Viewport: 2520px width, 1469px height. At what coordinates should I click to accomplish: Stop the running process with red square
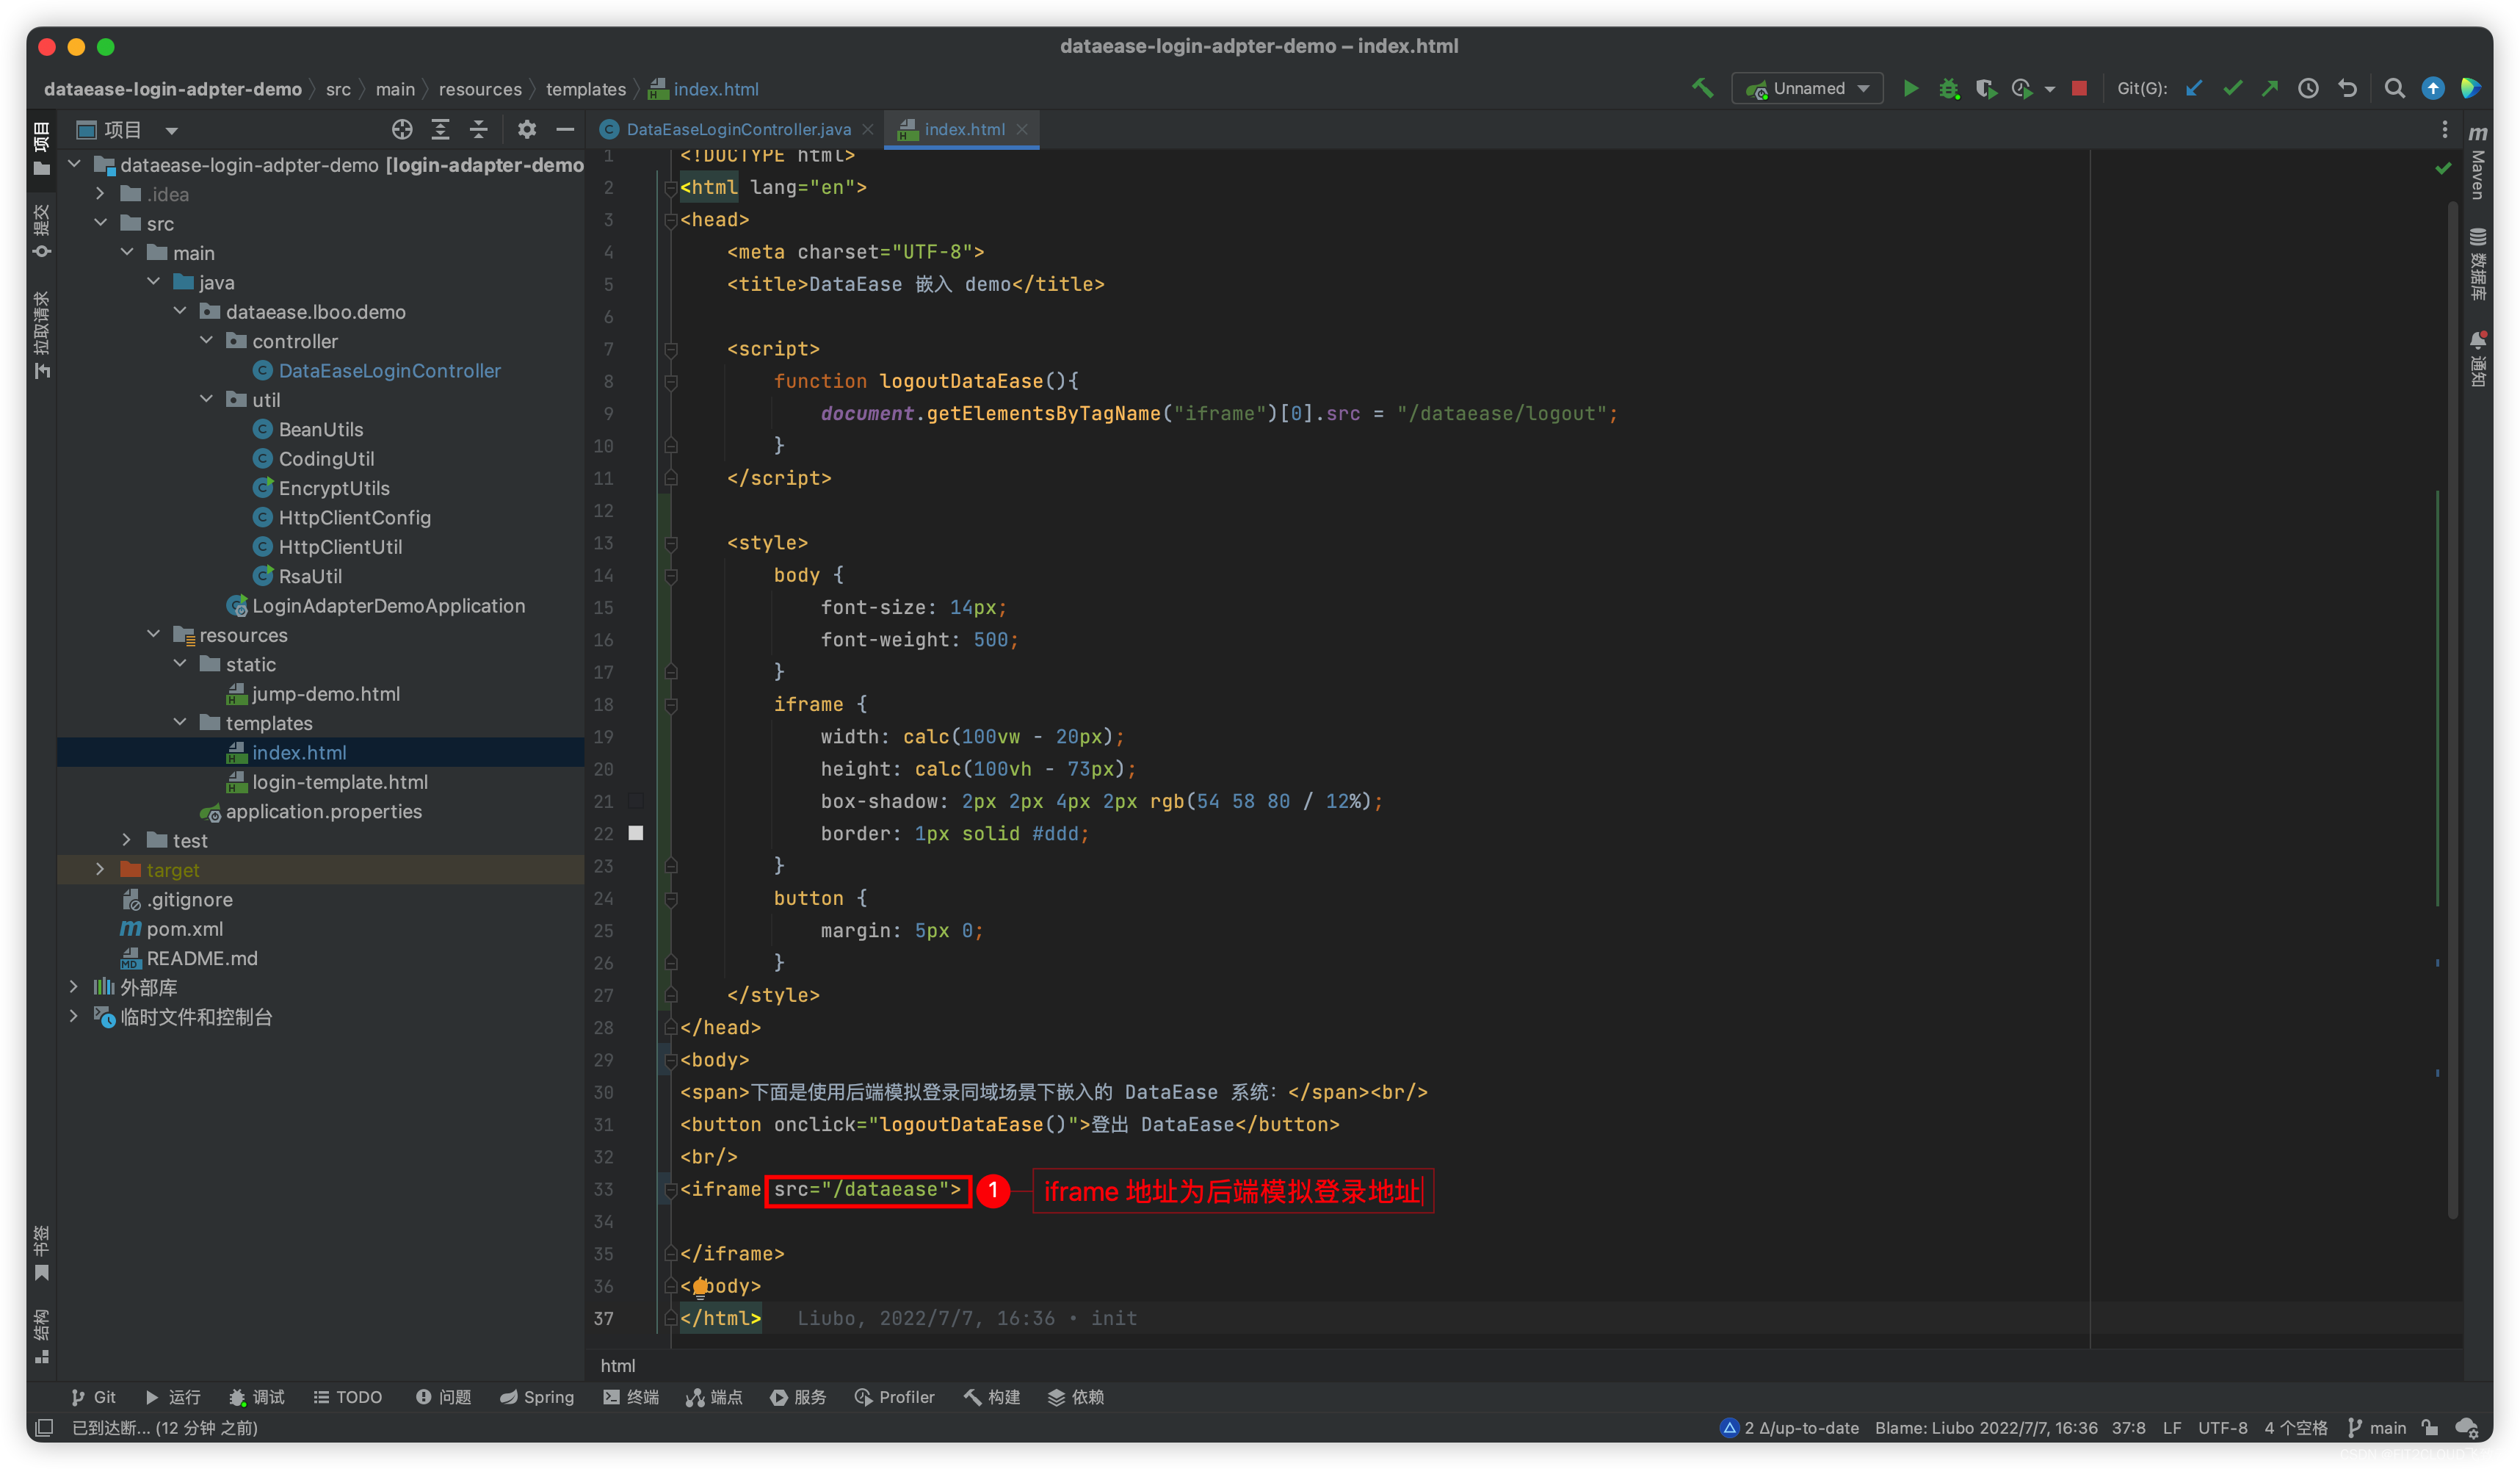pyautogui.click(x=2079, y=88)
